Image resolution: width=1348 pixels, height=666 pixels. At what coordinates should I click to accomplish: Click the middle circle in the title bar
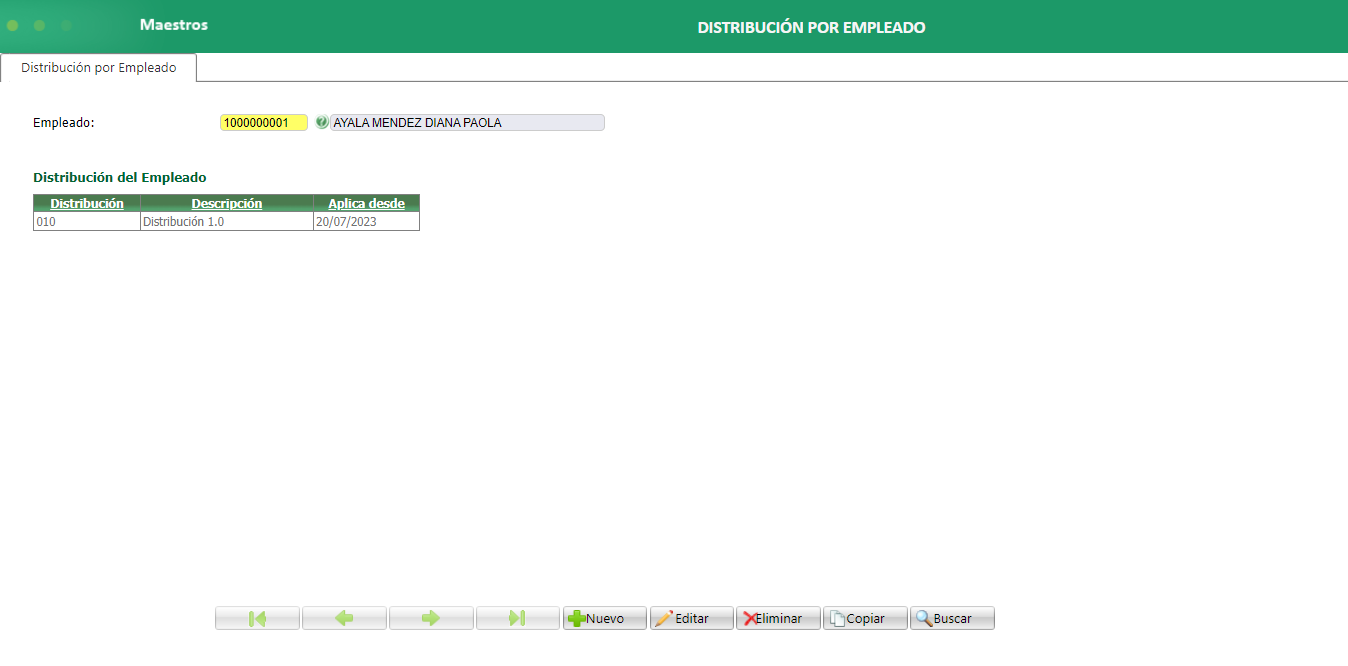tap(40, 27)
